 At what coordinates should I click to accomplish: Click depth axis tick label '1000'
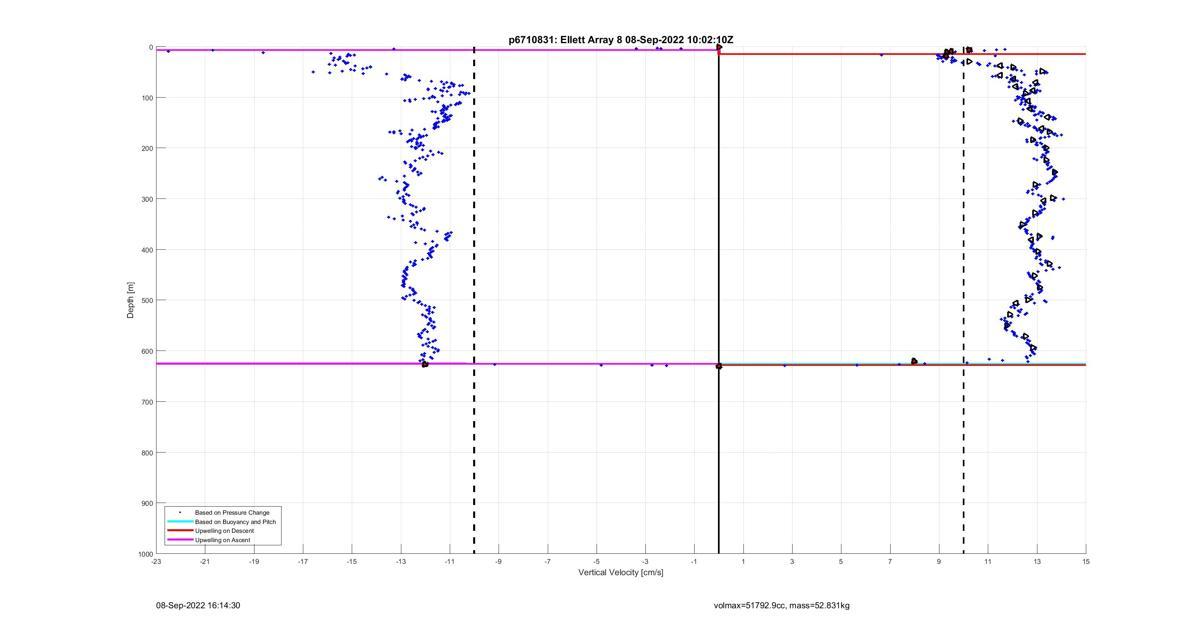tap(144, 553)
